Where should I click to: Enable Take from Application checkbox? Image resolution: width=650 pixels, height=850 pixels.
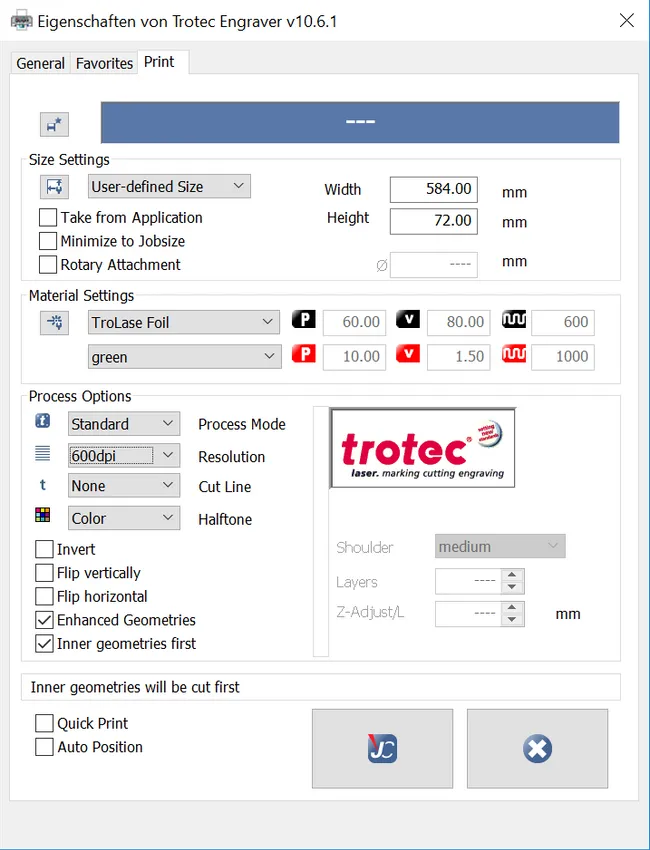[48, 218]
